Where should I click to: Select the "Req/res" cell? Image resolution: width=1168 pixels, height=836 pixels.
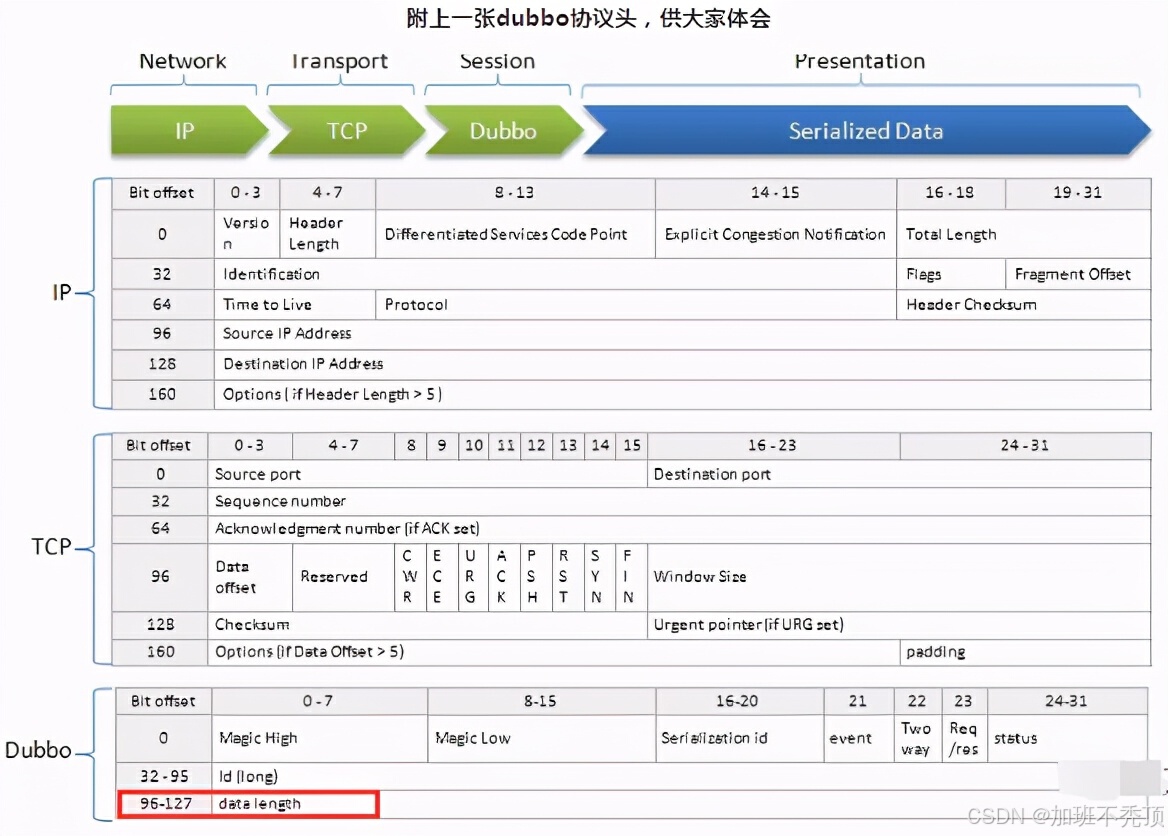pos(965,738)
